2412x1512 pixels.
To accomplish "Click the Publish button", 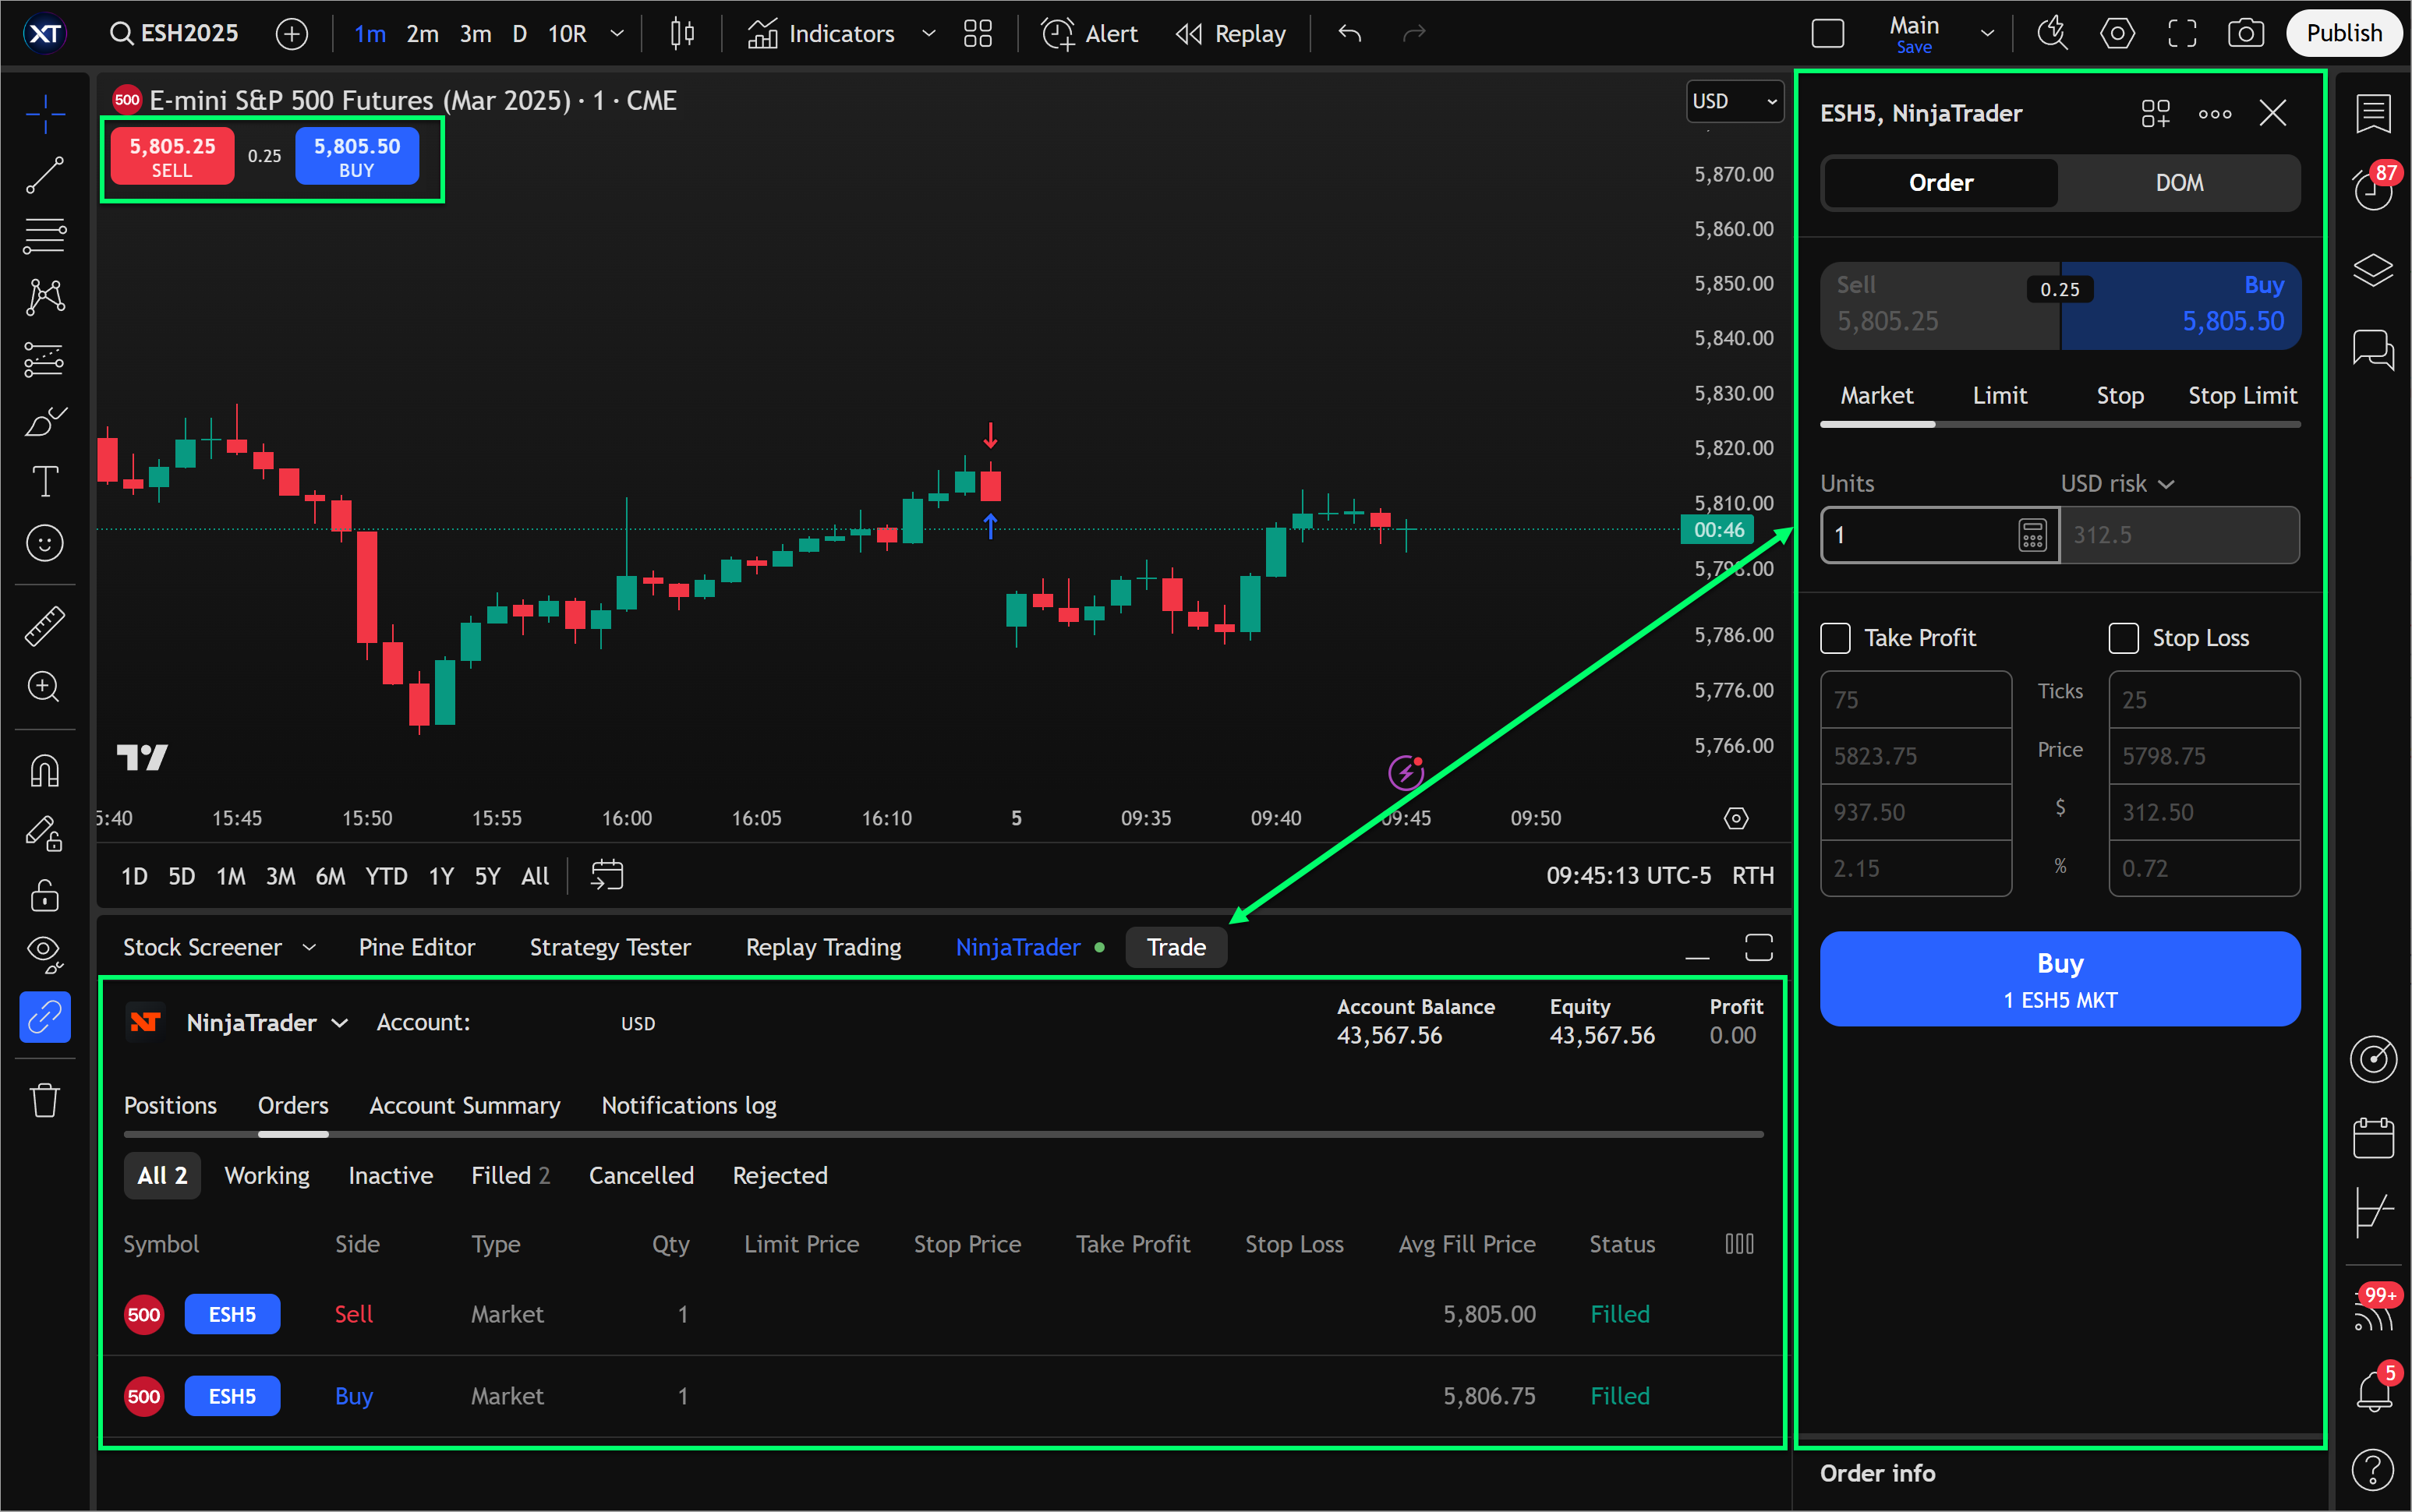I will 2344,32.
